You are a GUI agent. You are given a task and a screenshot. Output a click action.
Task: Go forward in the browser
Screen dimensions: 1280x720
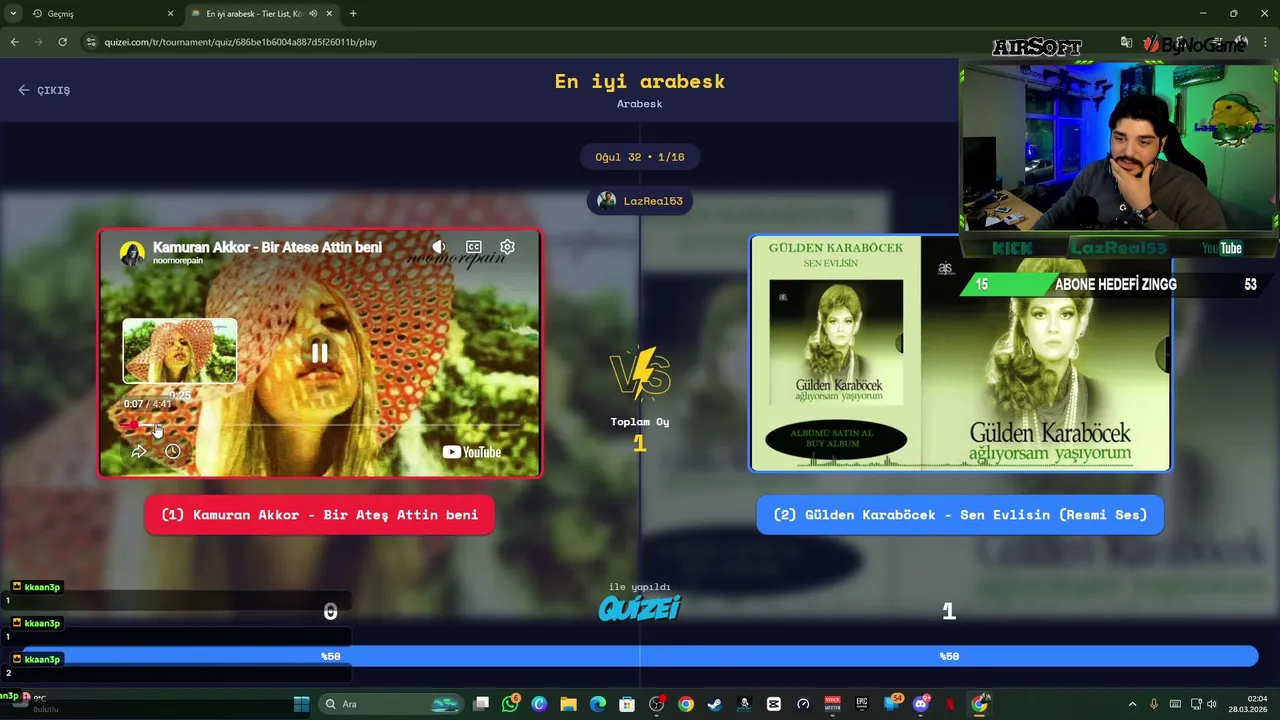coord(38,42)
